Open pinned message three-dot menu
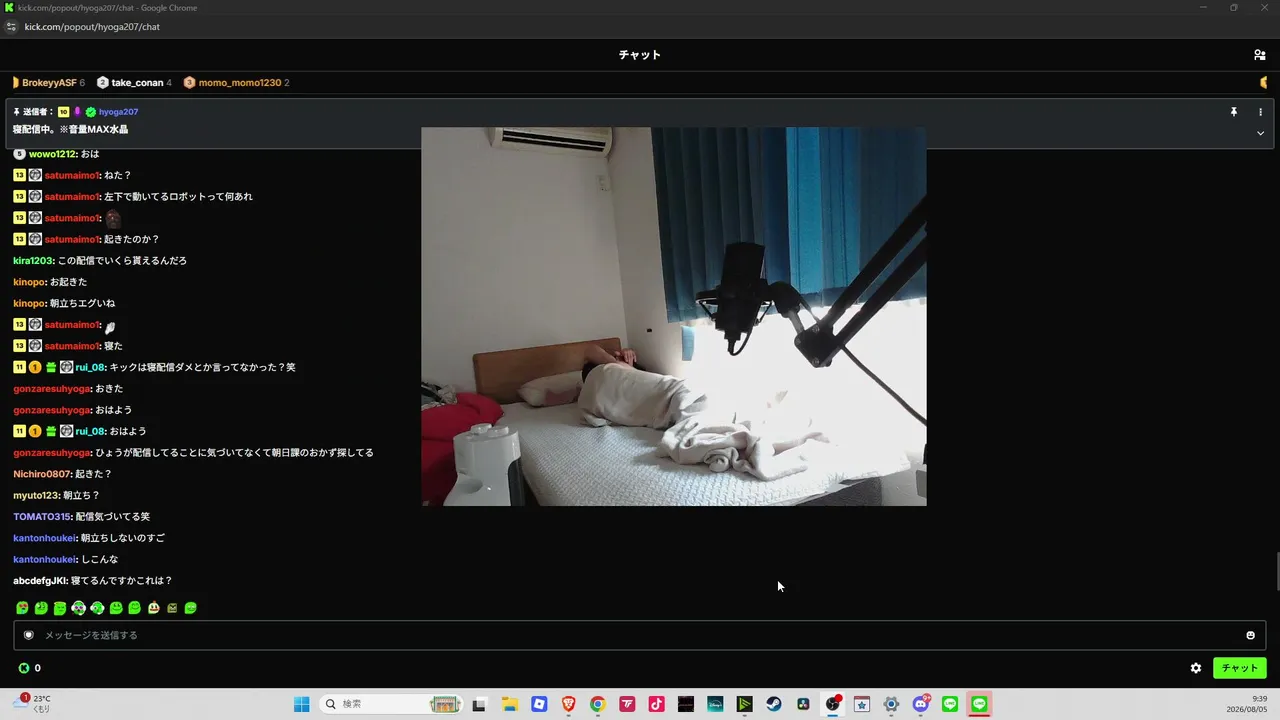 click(x=1260, y=112)
